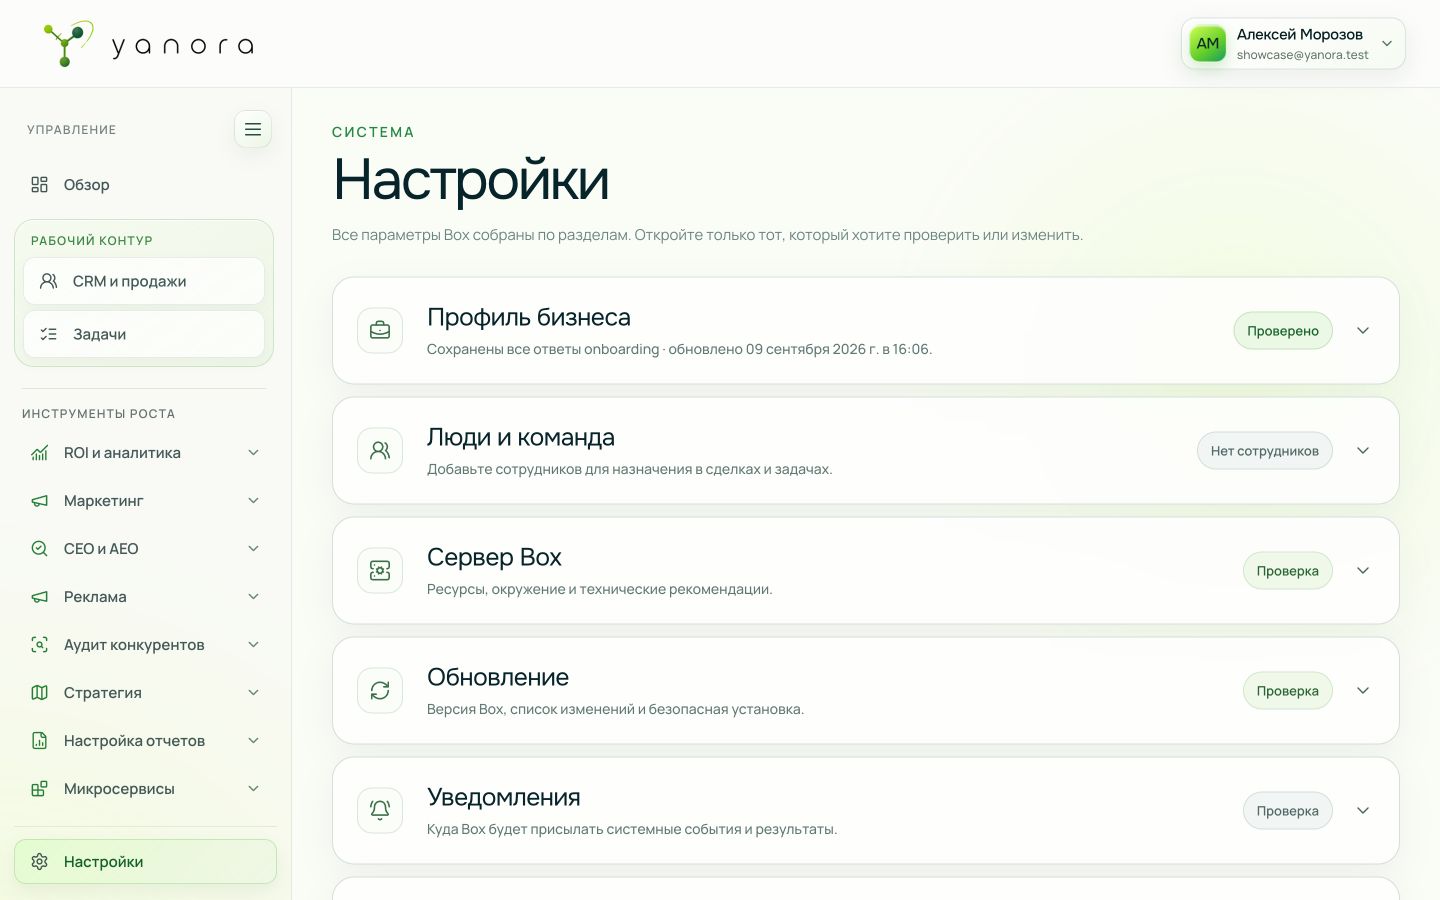Click the Профиль бизнеса heading
The width and height of the screenshot is (1440, 900).
click(x=529, y=317)
